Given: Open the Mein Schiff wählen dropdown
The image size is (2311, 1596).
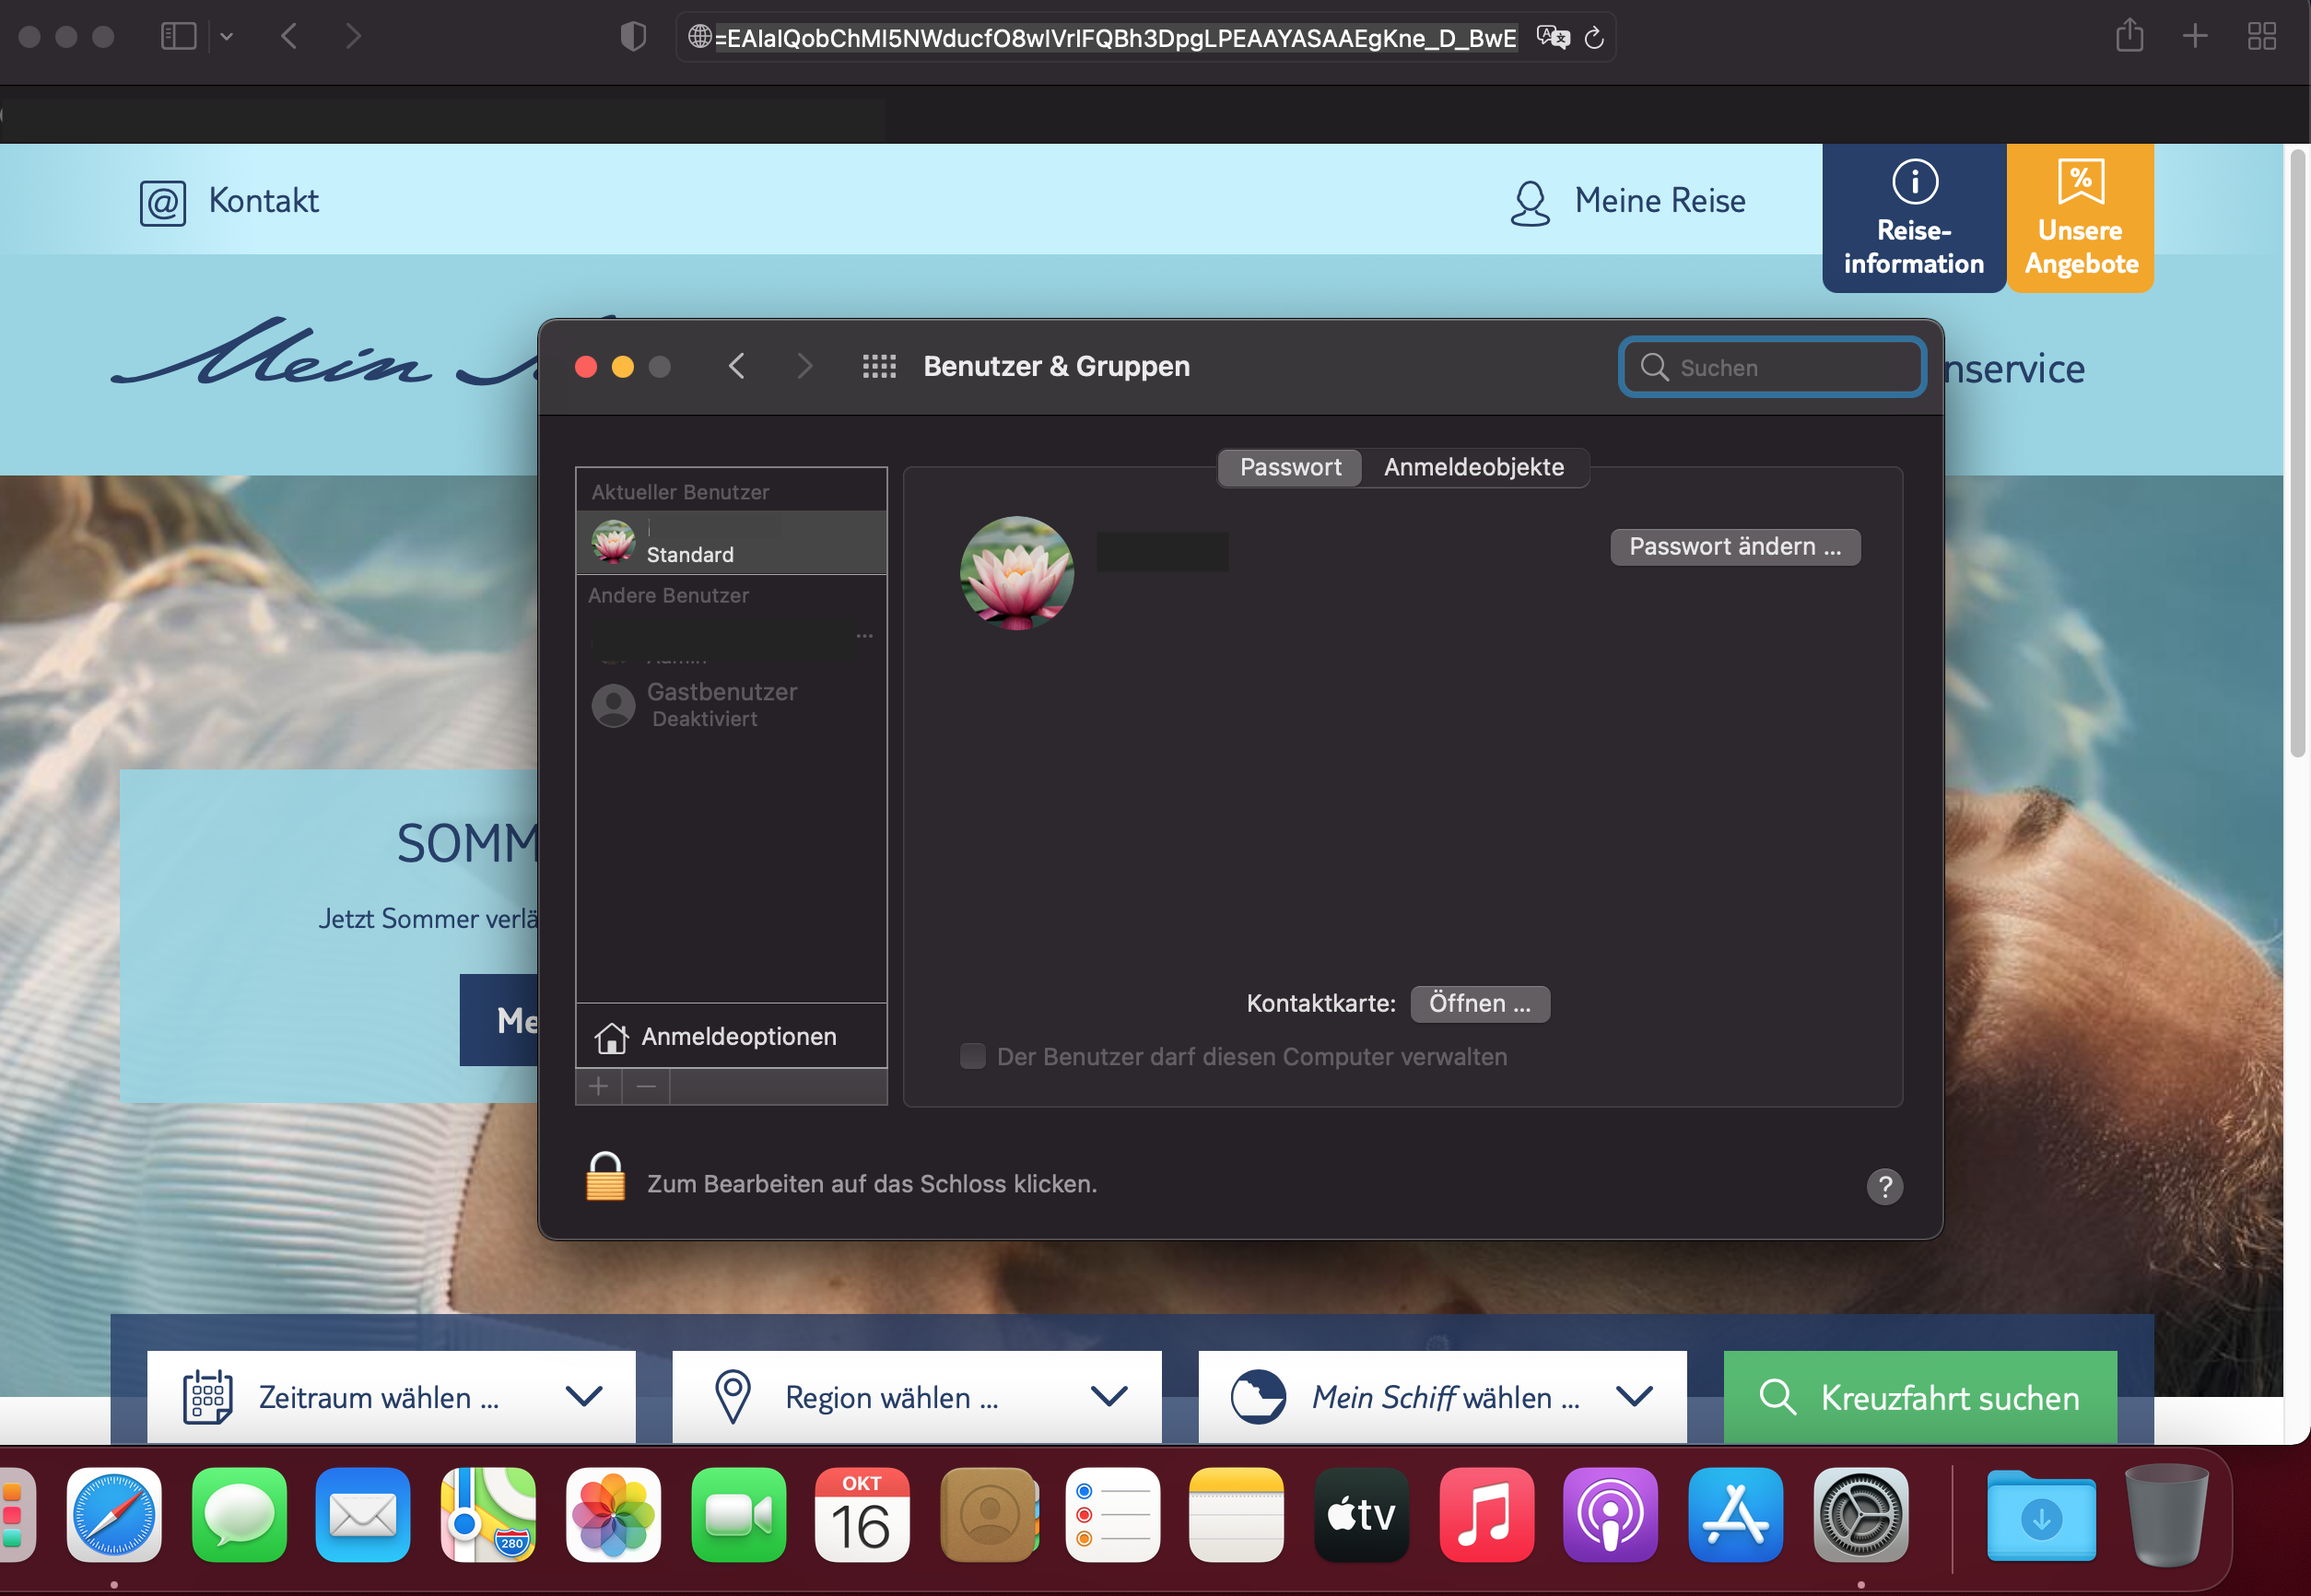Looking at the screenshot, I should point(1442,1397).
